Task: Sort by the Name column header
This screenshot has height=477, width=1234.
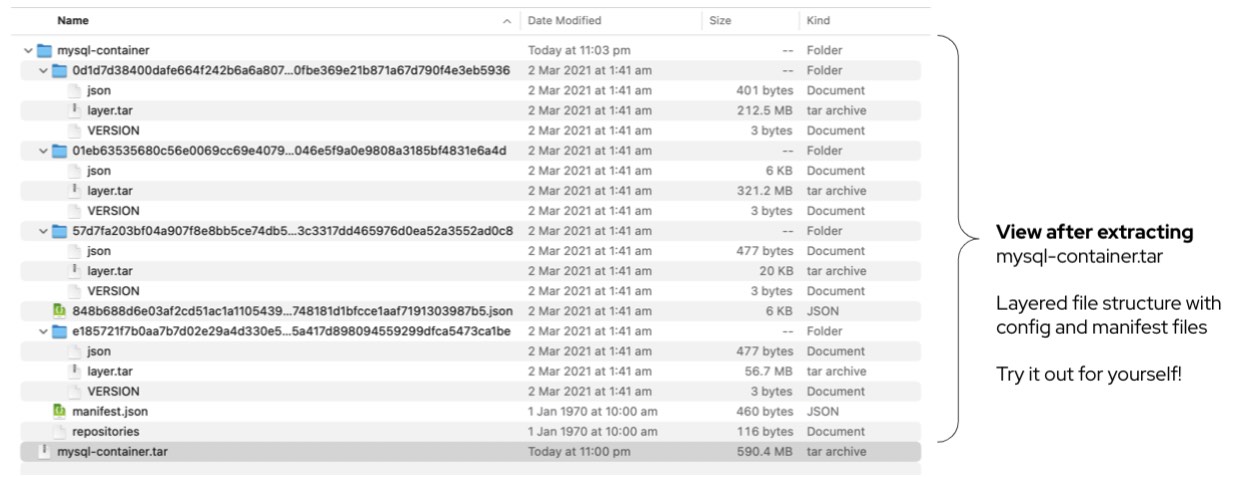Action: [72, 20]
